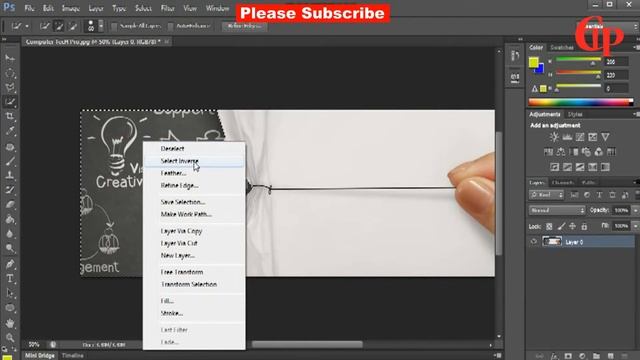Image resolution: width=640 pixels, height=360 pixels.
Task: Add a Curves adjustment
Action: tap(580, 137)
